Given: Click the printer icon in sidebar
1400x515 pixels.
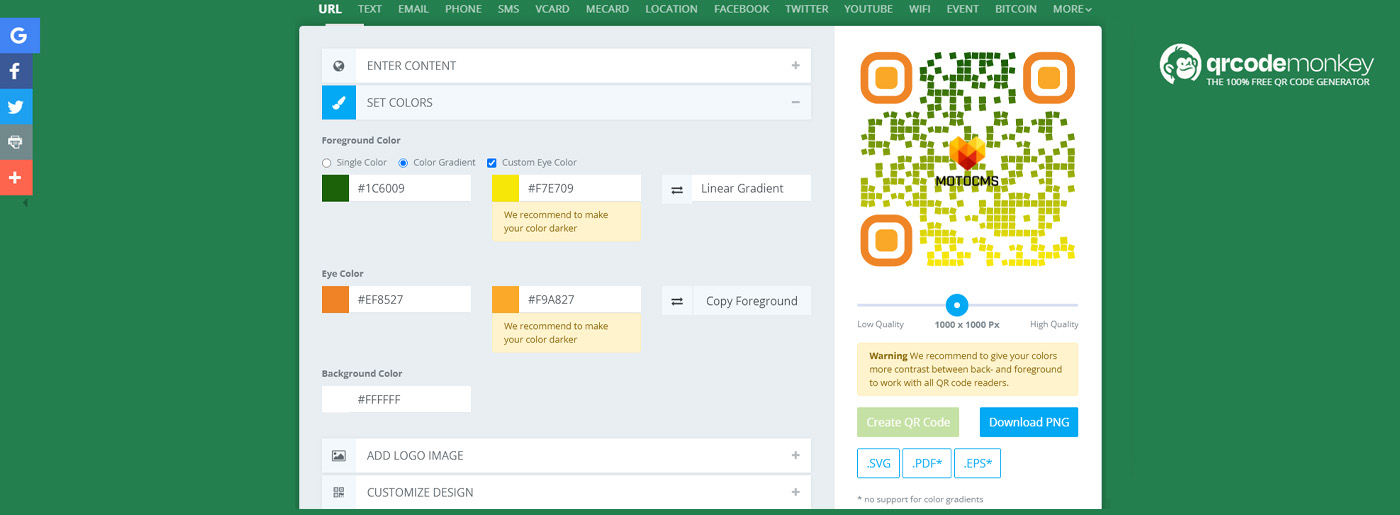Looking at the screenshot, I should point(16,142).
